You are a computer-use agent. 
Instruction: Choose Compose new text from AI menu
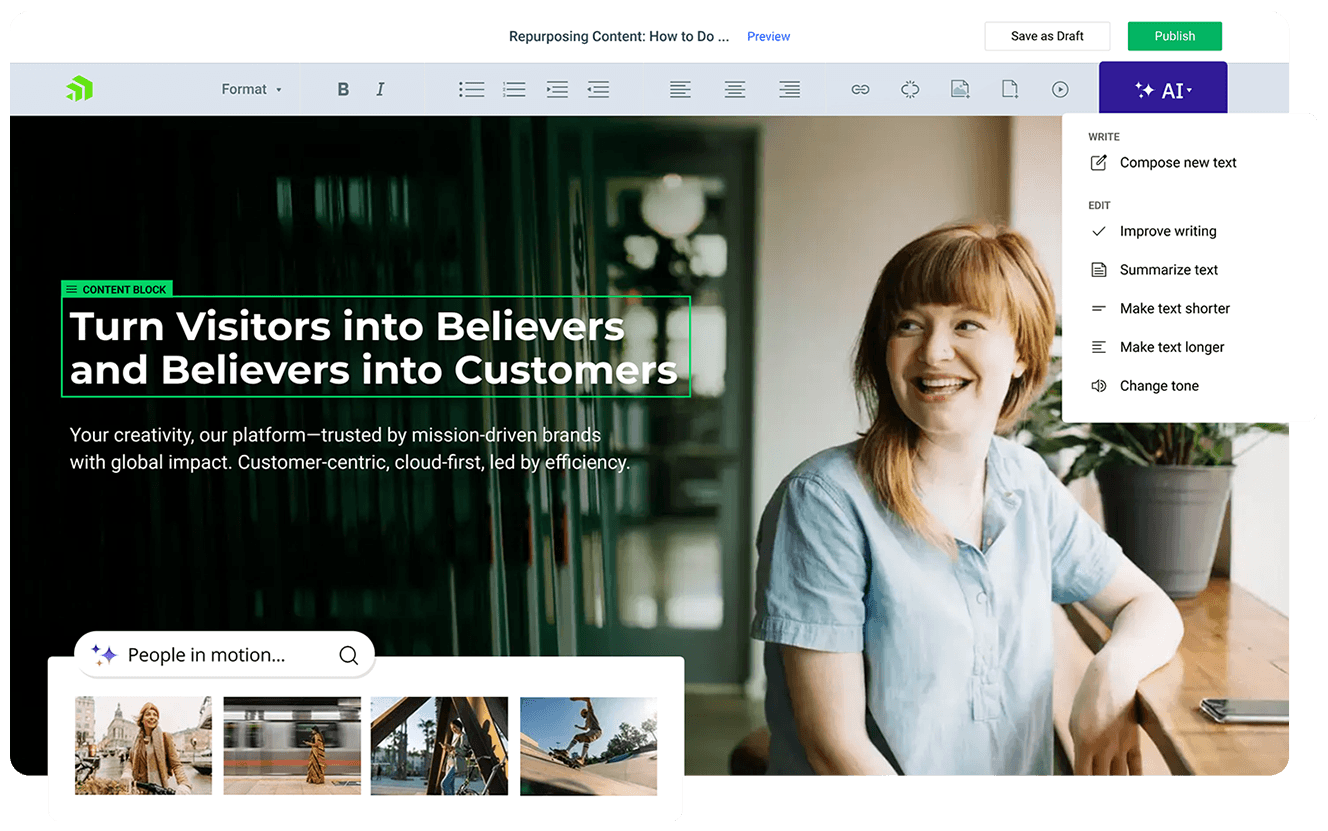click(x=1177, y=163)
